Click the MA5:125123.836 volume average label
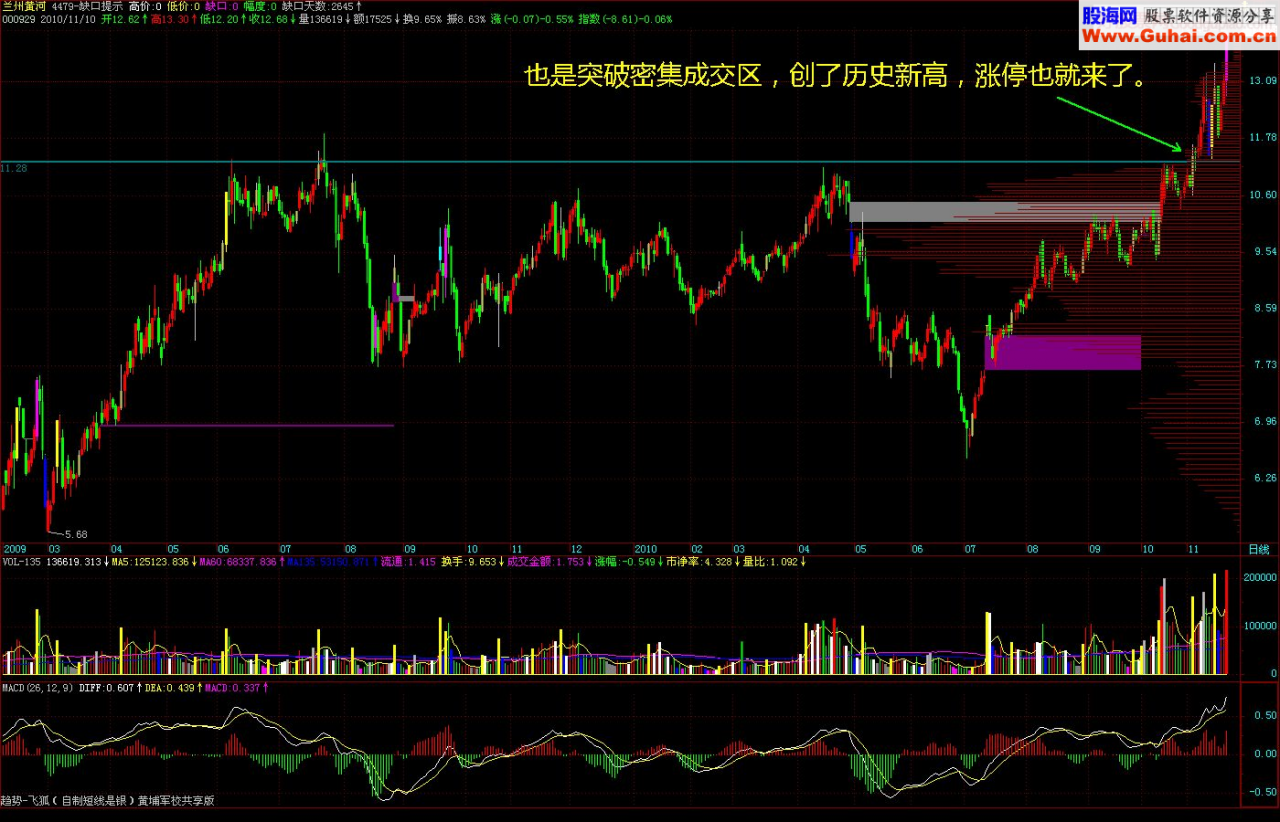Viewport: 1280px width, 822px height. 151,562
